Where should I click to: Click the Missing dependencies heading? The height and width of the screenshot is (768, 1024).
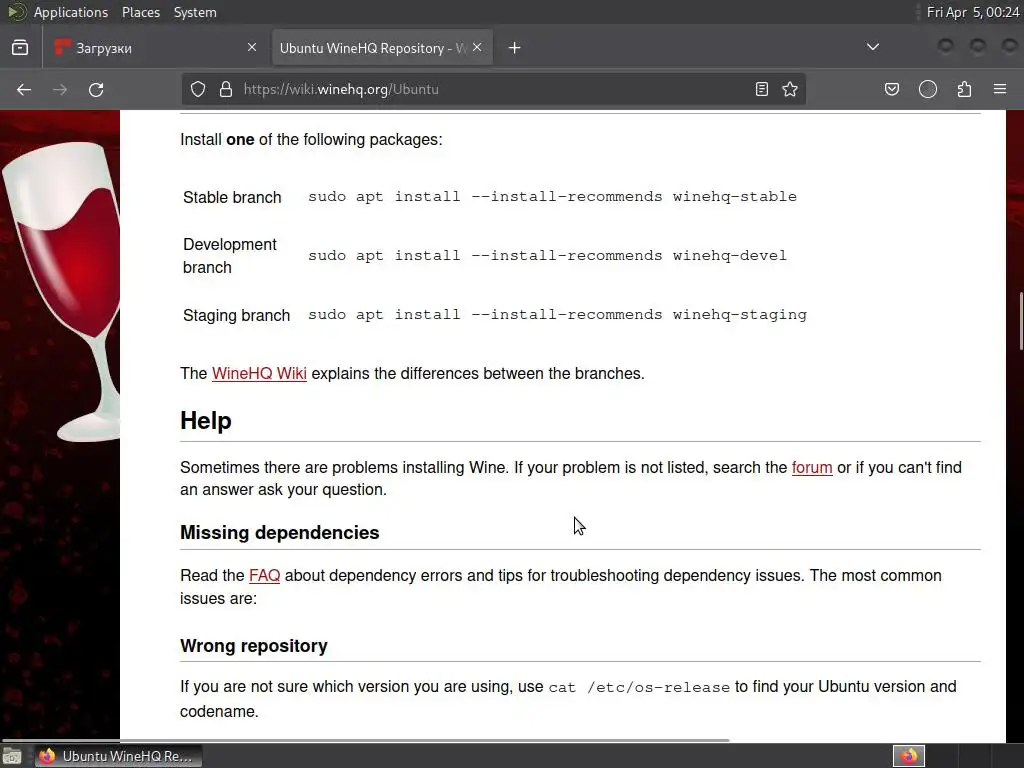(x=280, y=532)
